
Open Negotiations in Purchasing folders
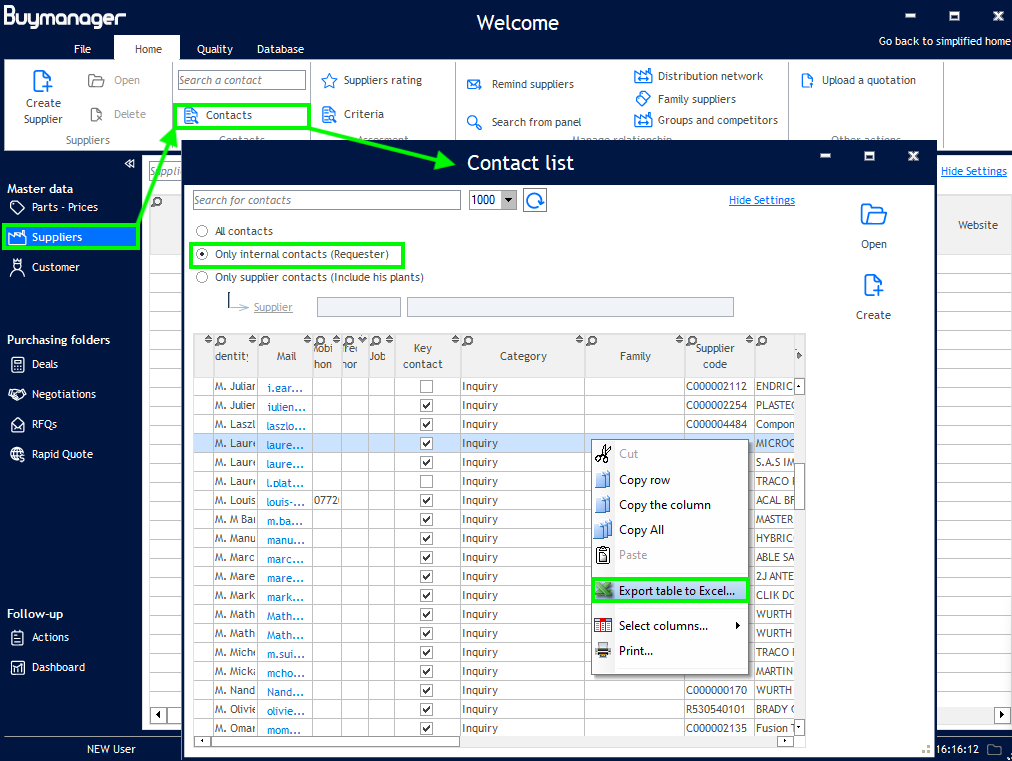point(63,394)
